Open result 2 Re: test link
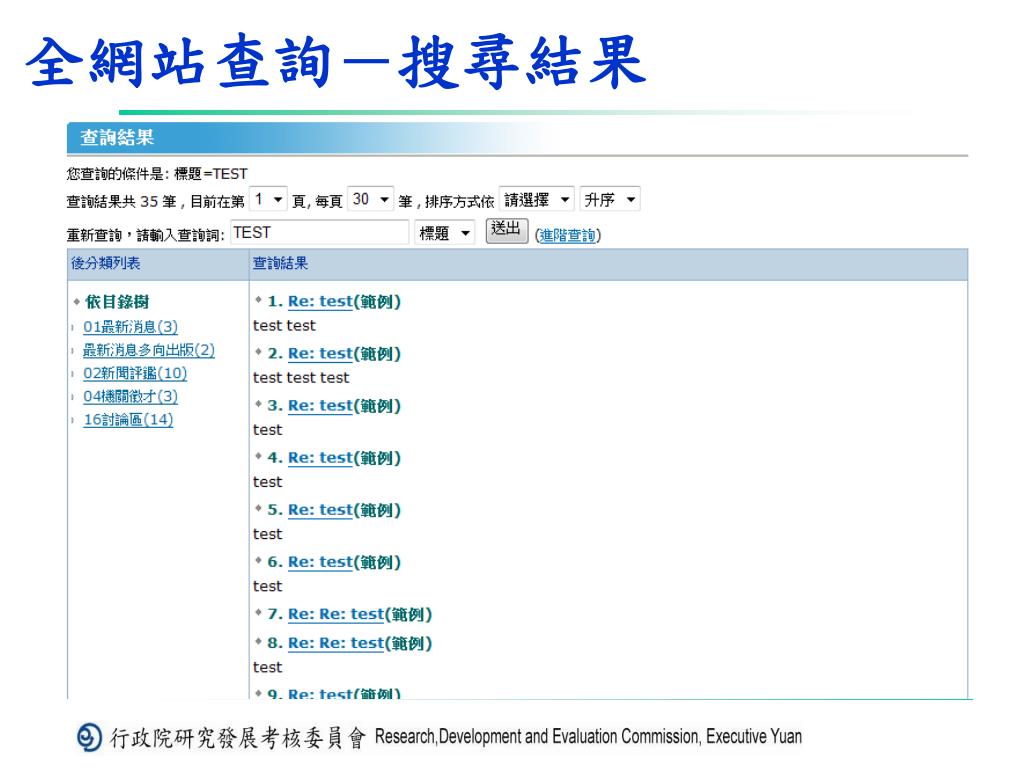This screenshot has height=768, width=1024. pos(320,353)
